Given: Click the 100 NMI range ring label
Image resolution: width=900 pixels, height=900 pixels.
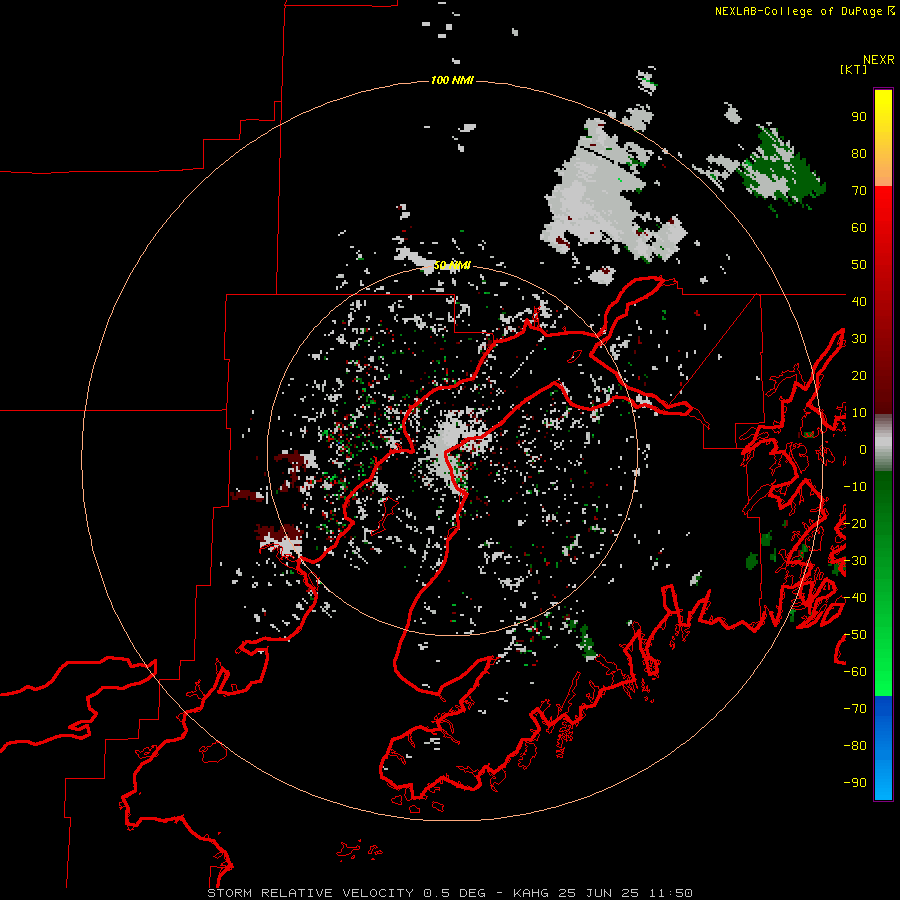Looking at the screenshot, I should pos(452,80).
